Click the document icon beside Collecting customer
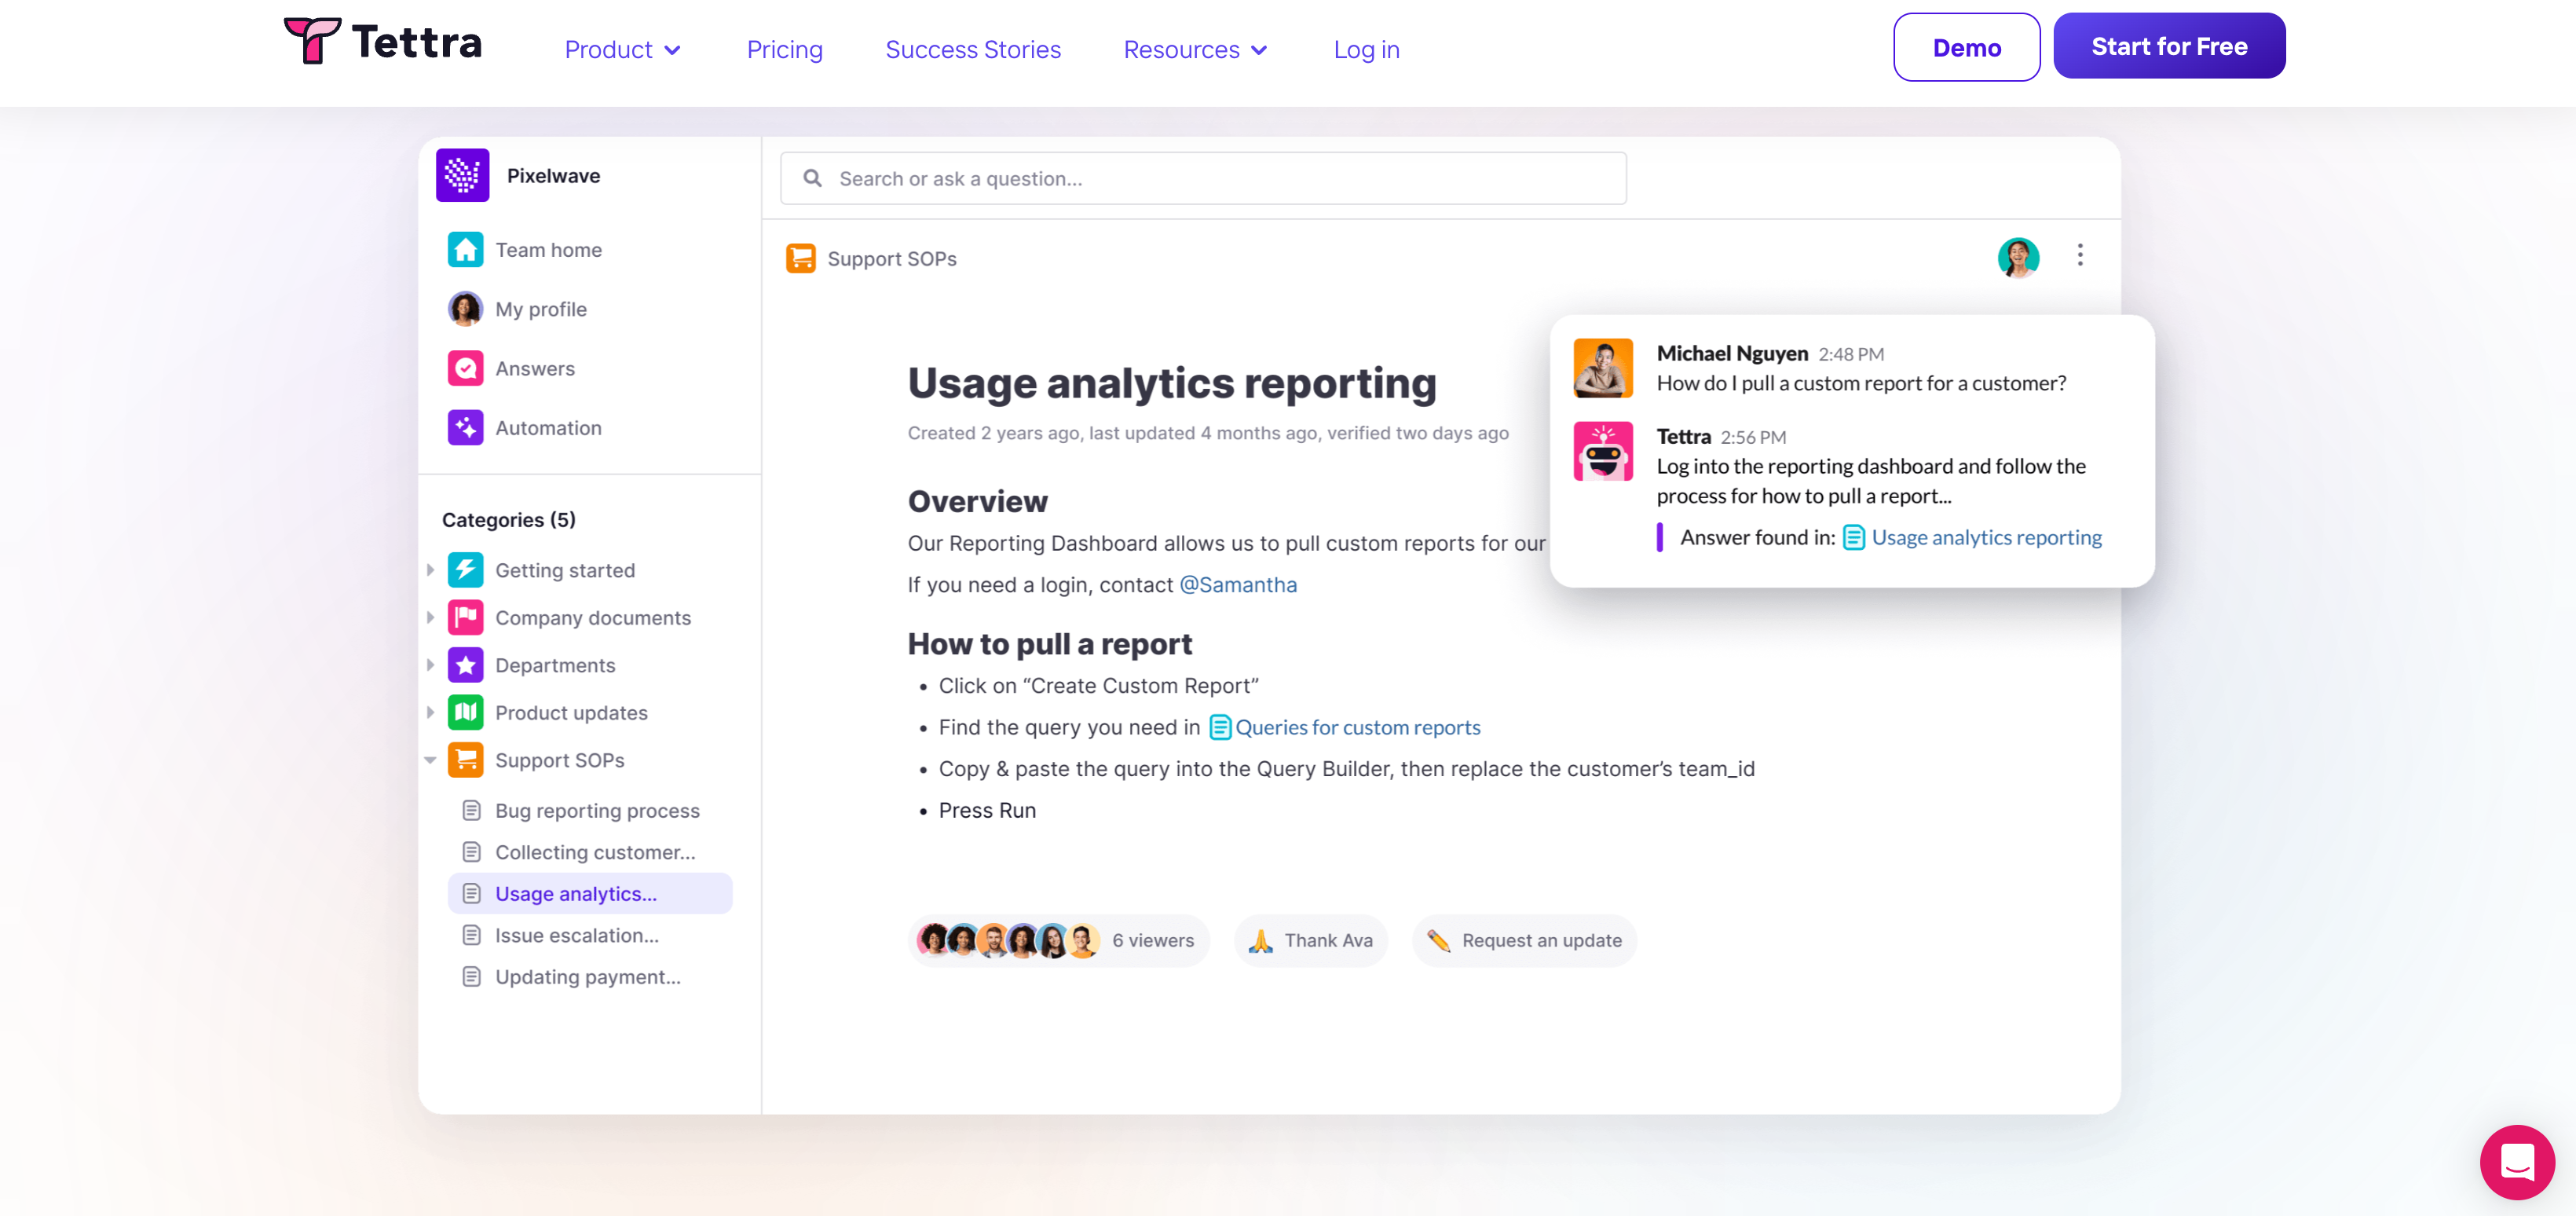2576x1216 pixels. (x=471, y=852)
